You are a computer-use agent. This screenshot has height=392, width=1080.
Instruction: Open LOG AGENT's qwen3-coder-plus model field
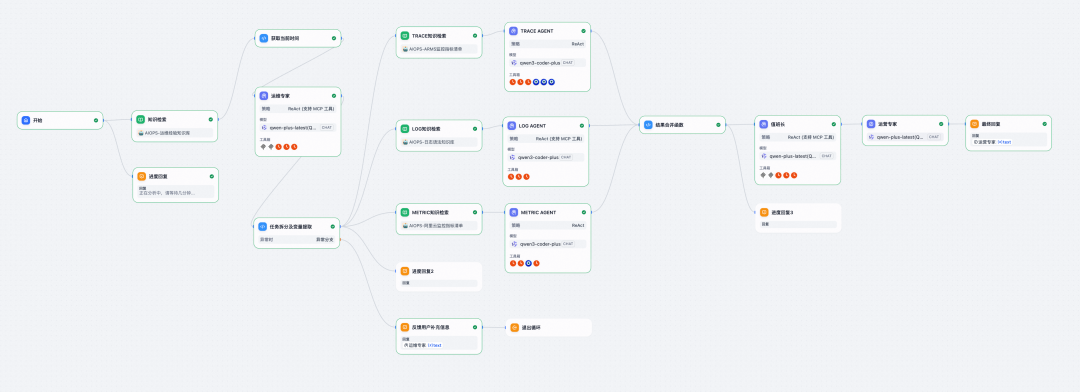[546, 157]
